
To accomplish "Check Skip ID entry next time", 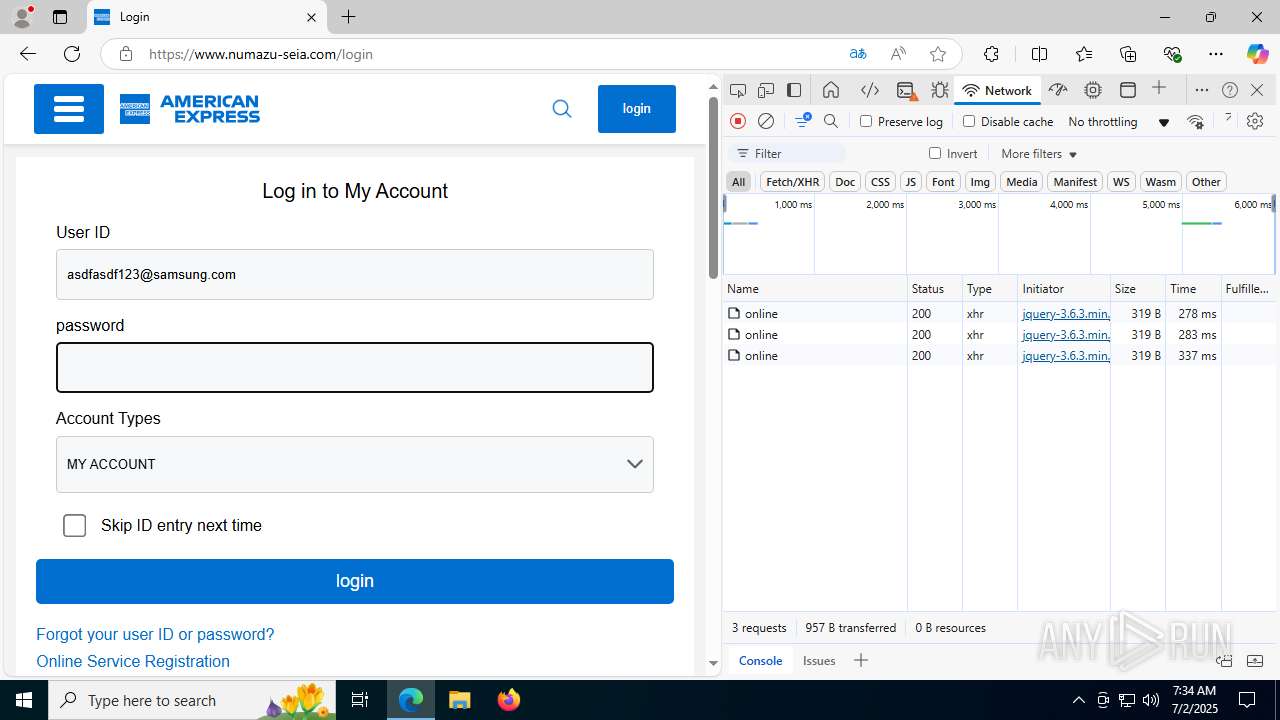I will [x=74, y=526].
